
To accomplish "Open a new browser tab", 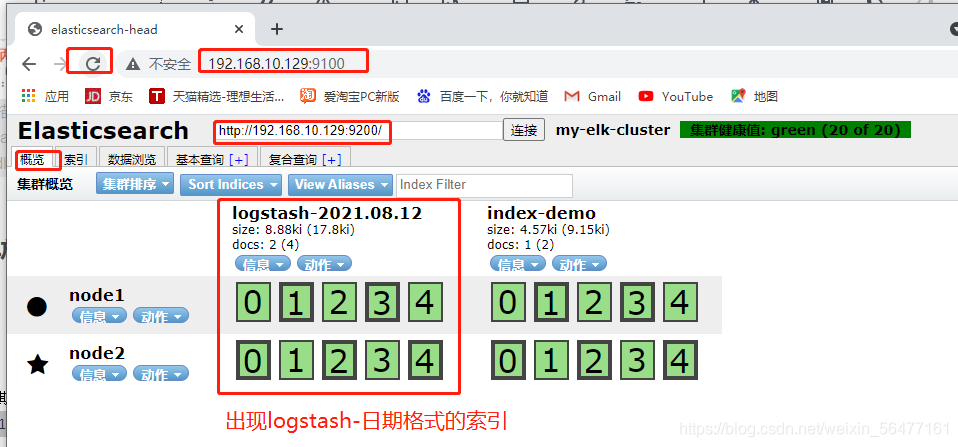I will [x=277, y=29].
